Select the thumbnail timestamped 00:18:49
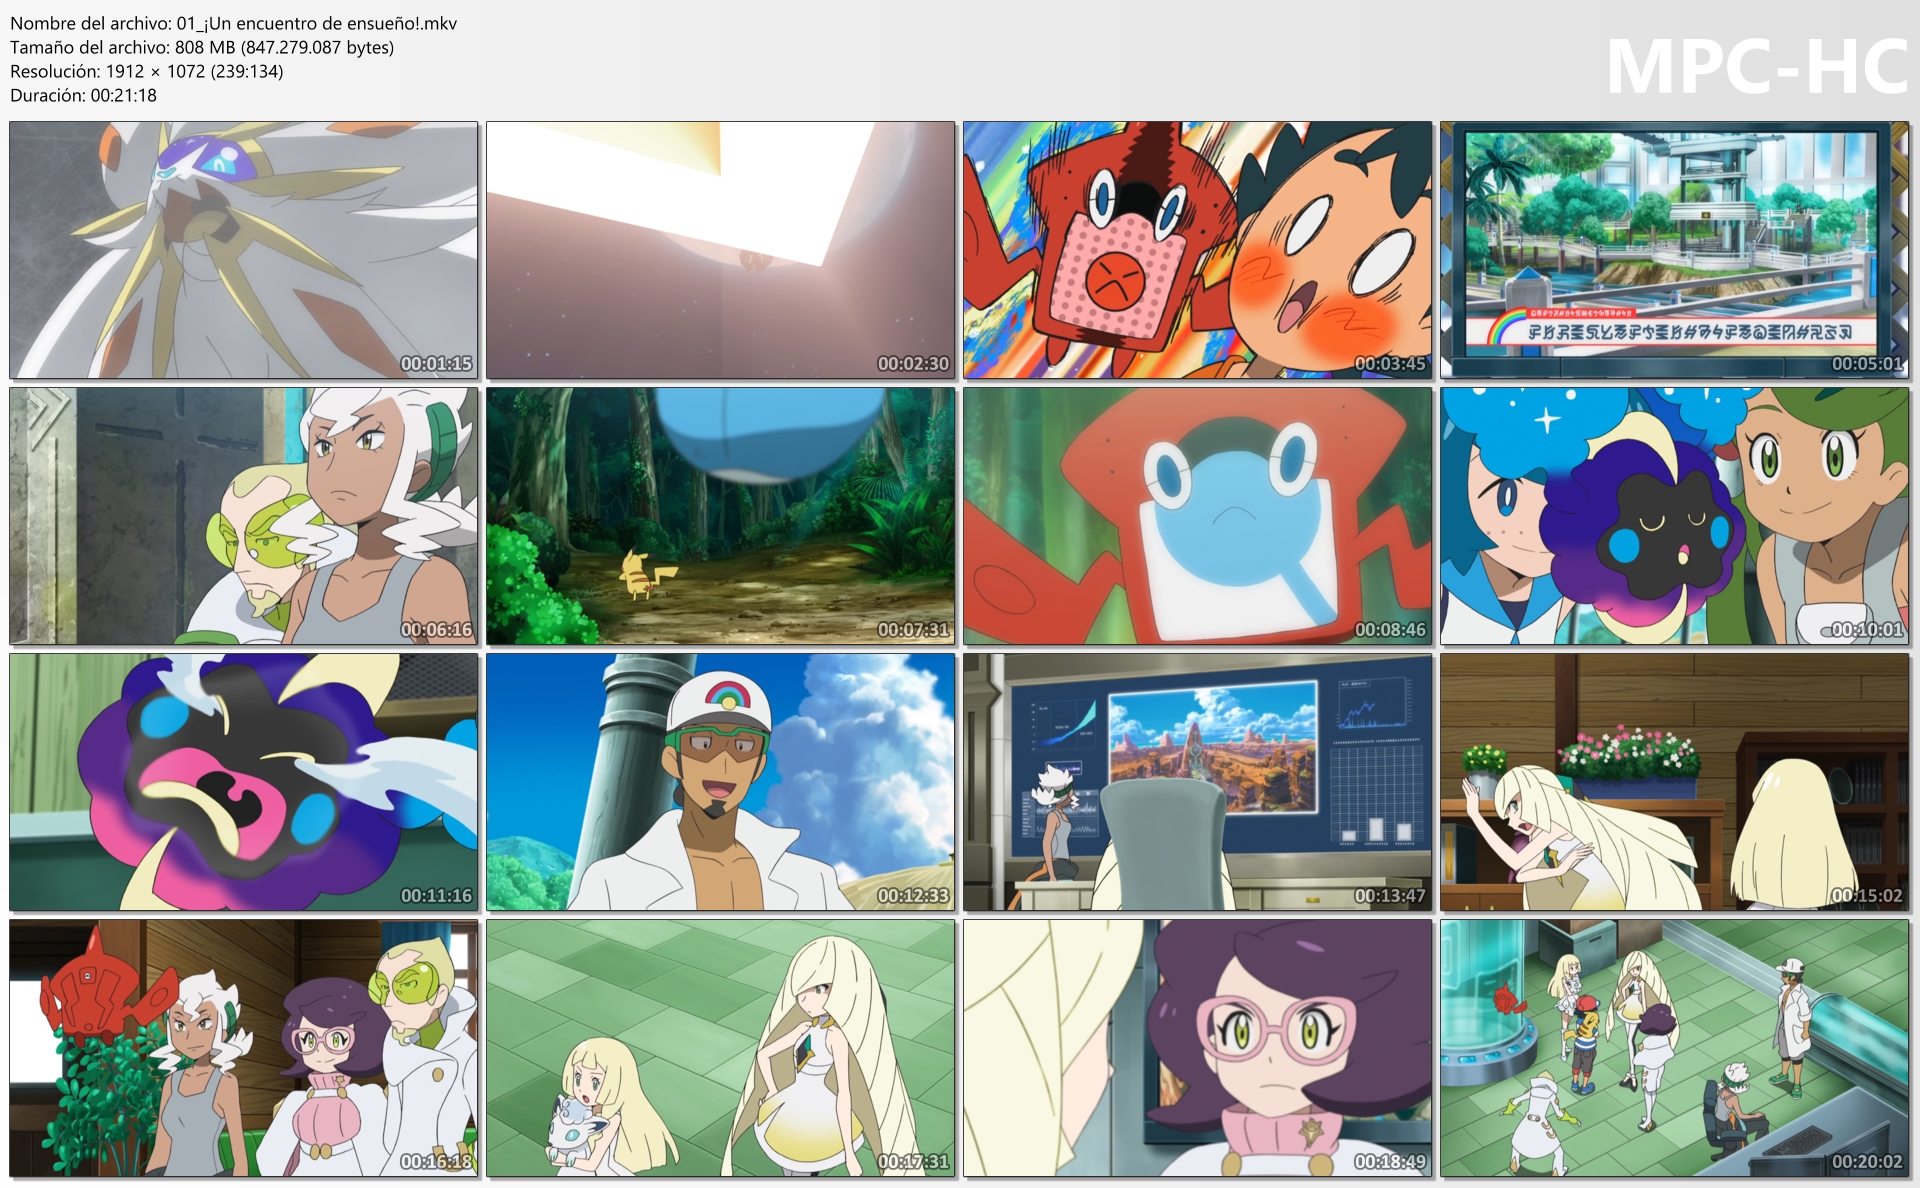Image resolution: width=1920 pixels, height=1188 pixels. [x=1198, y=1048]
